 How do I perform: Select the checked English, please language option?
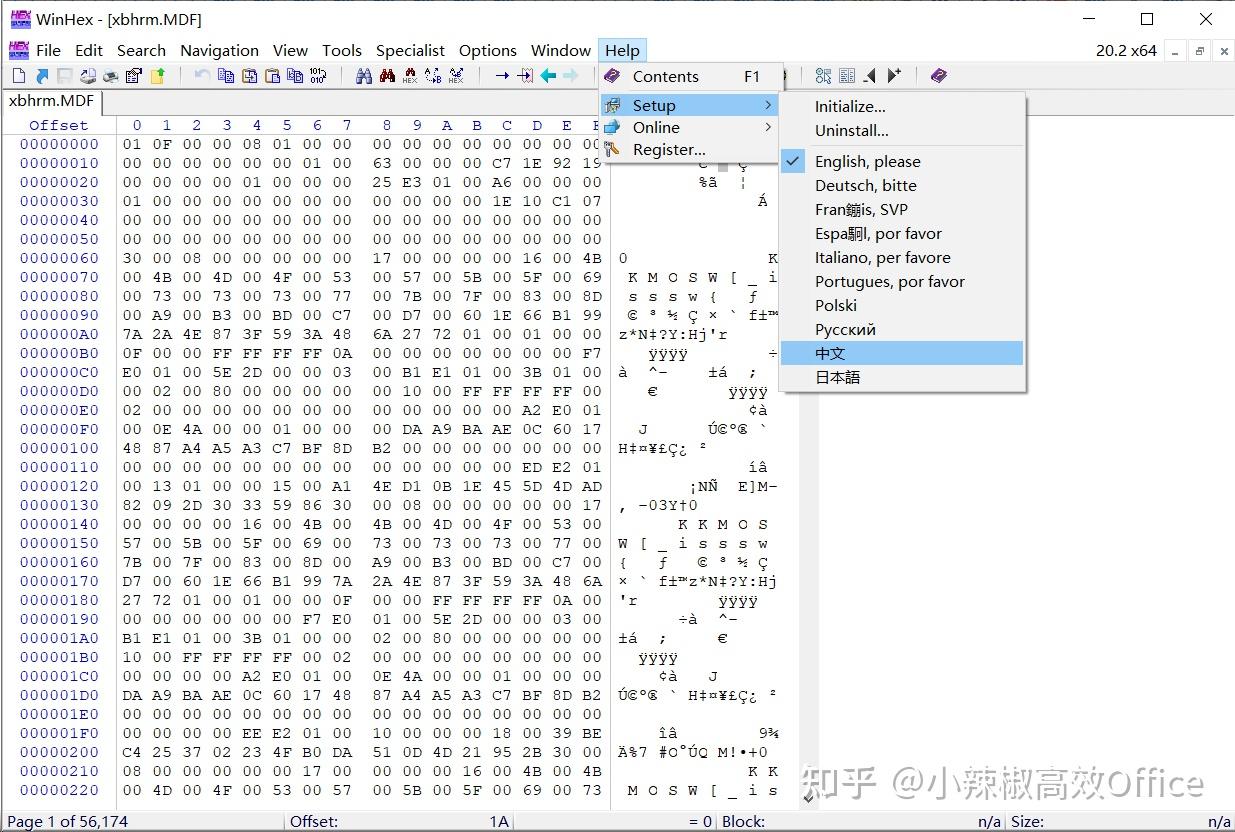coord(903,162)
